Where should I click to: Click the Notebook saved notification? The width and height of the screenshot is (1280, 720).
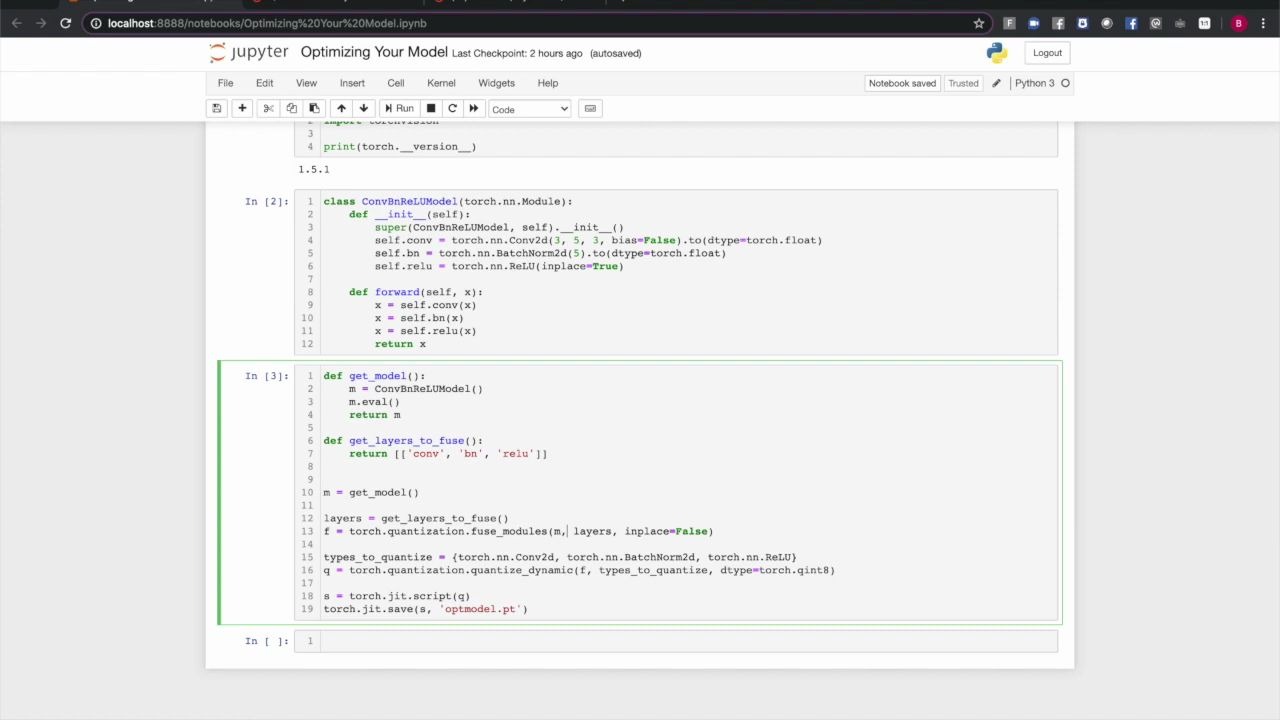pyautogui.click(x=902, y=83)
